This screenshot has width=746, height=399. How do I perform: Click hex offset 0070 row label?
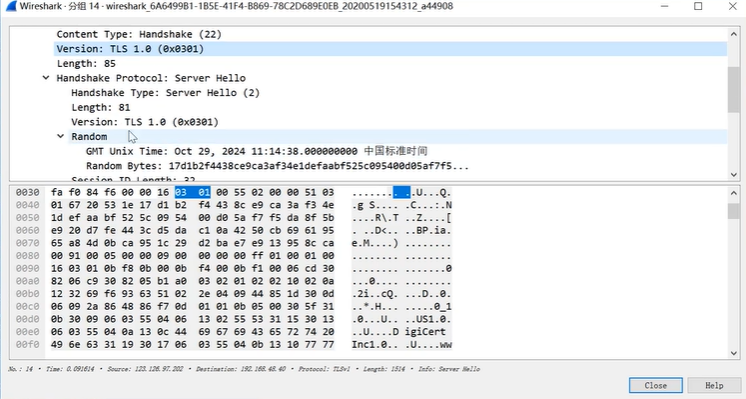(x=28, y=243)
